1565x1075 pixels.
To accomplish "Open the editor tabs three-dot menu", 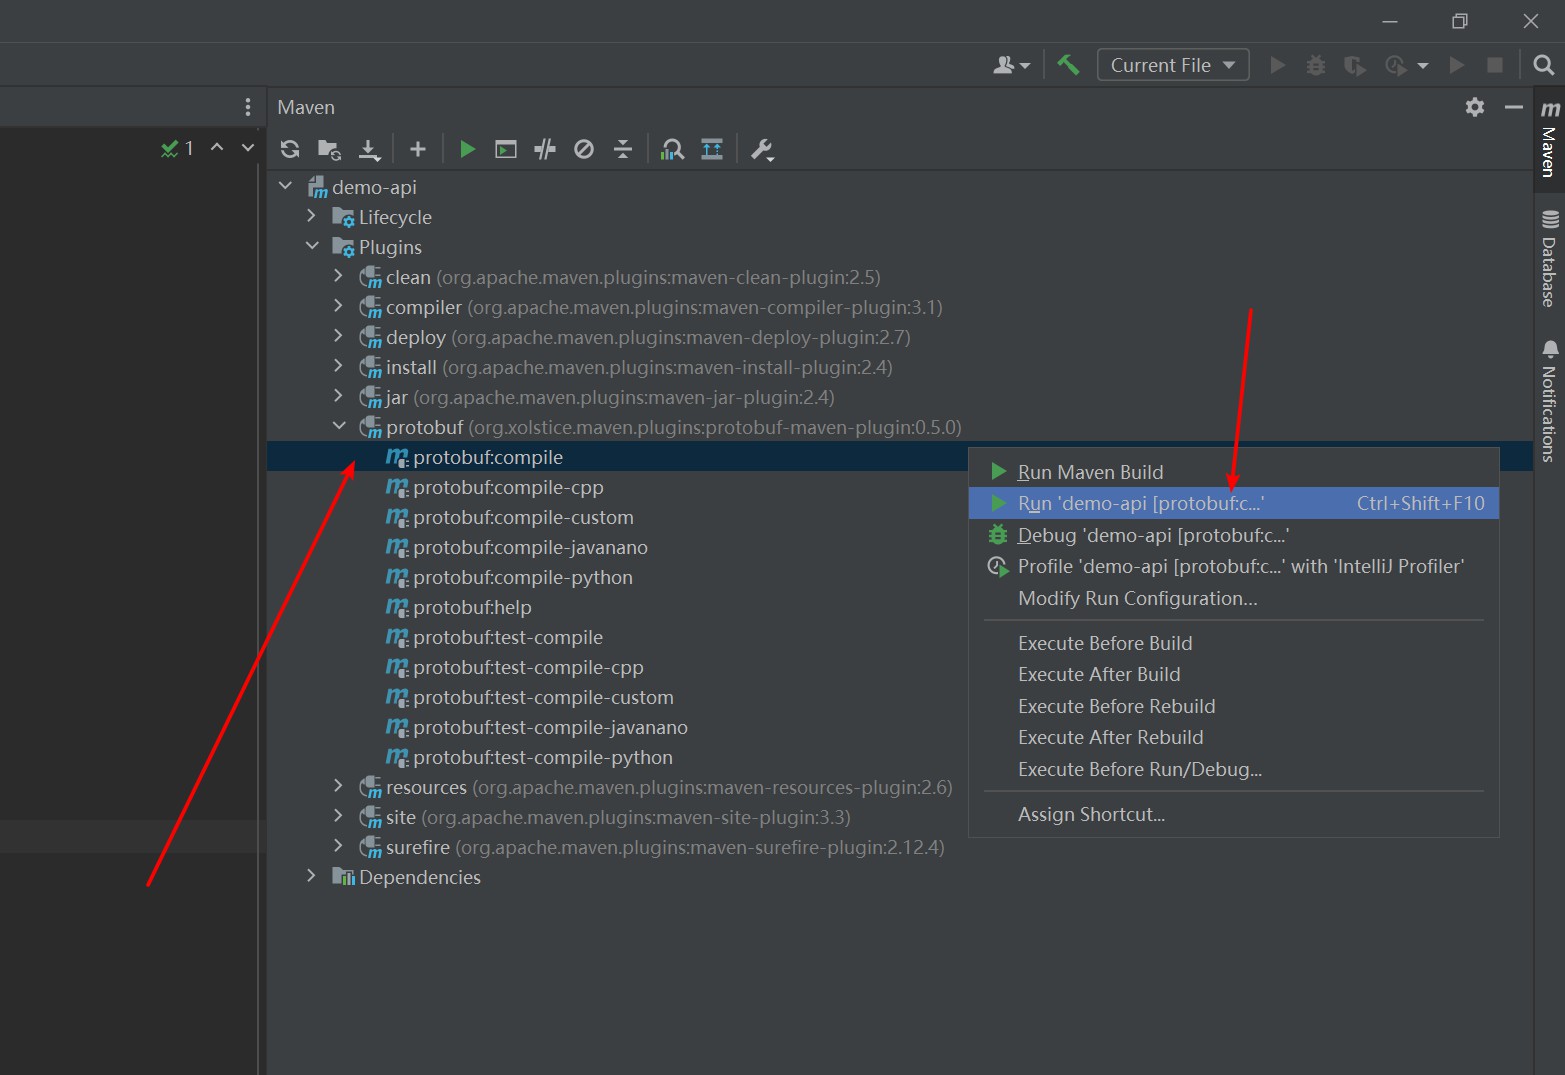I will click(x=247, y=107).
